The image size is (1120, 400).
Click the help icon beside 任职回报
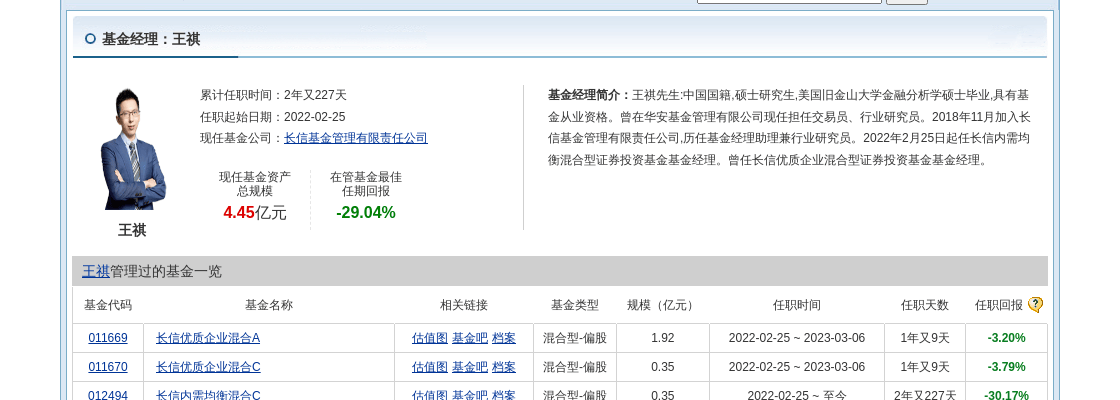tap(1035, 305)
